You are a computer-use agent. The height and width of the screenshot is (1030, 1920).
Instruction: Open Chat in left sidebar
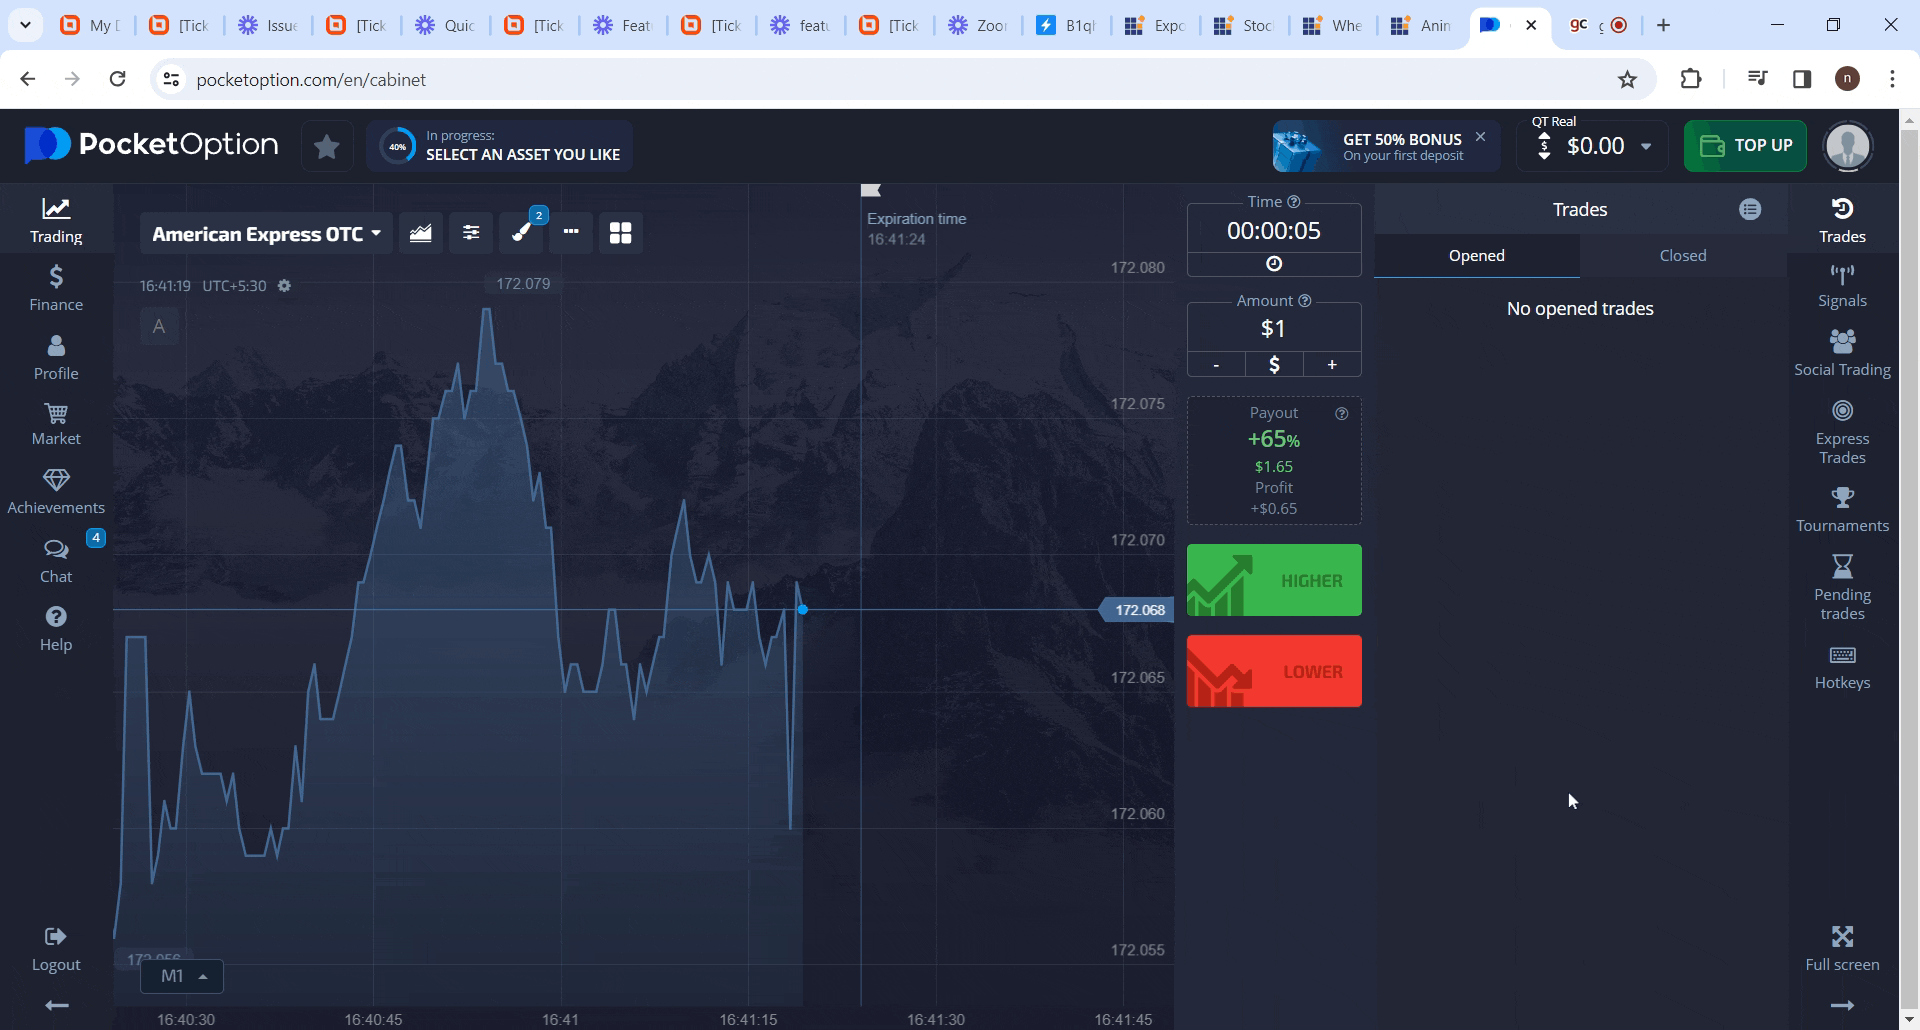pyautogui.click(x=56, y=560)
